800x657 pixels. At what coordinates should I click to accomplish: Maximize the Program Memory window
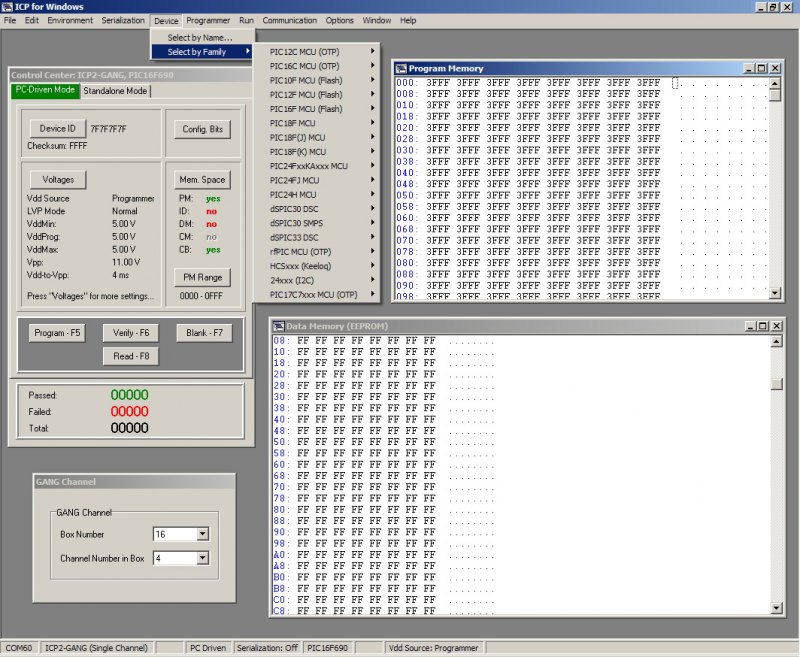[x=762, y=68]
